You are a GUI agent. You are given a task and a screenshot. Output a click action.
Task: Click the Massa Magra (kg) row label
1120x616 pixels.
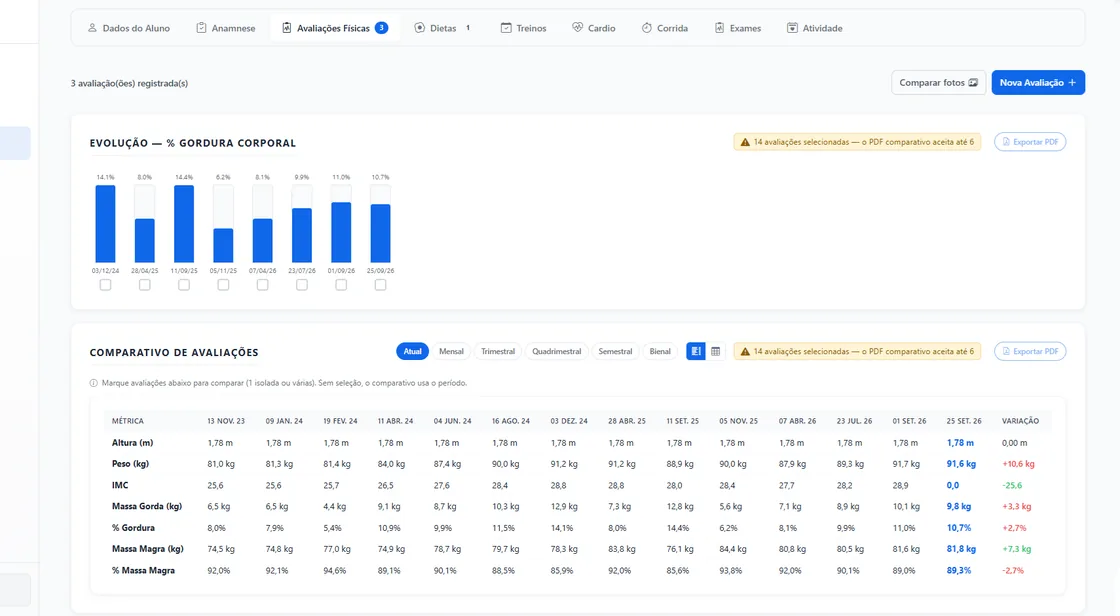click(147, 549)
